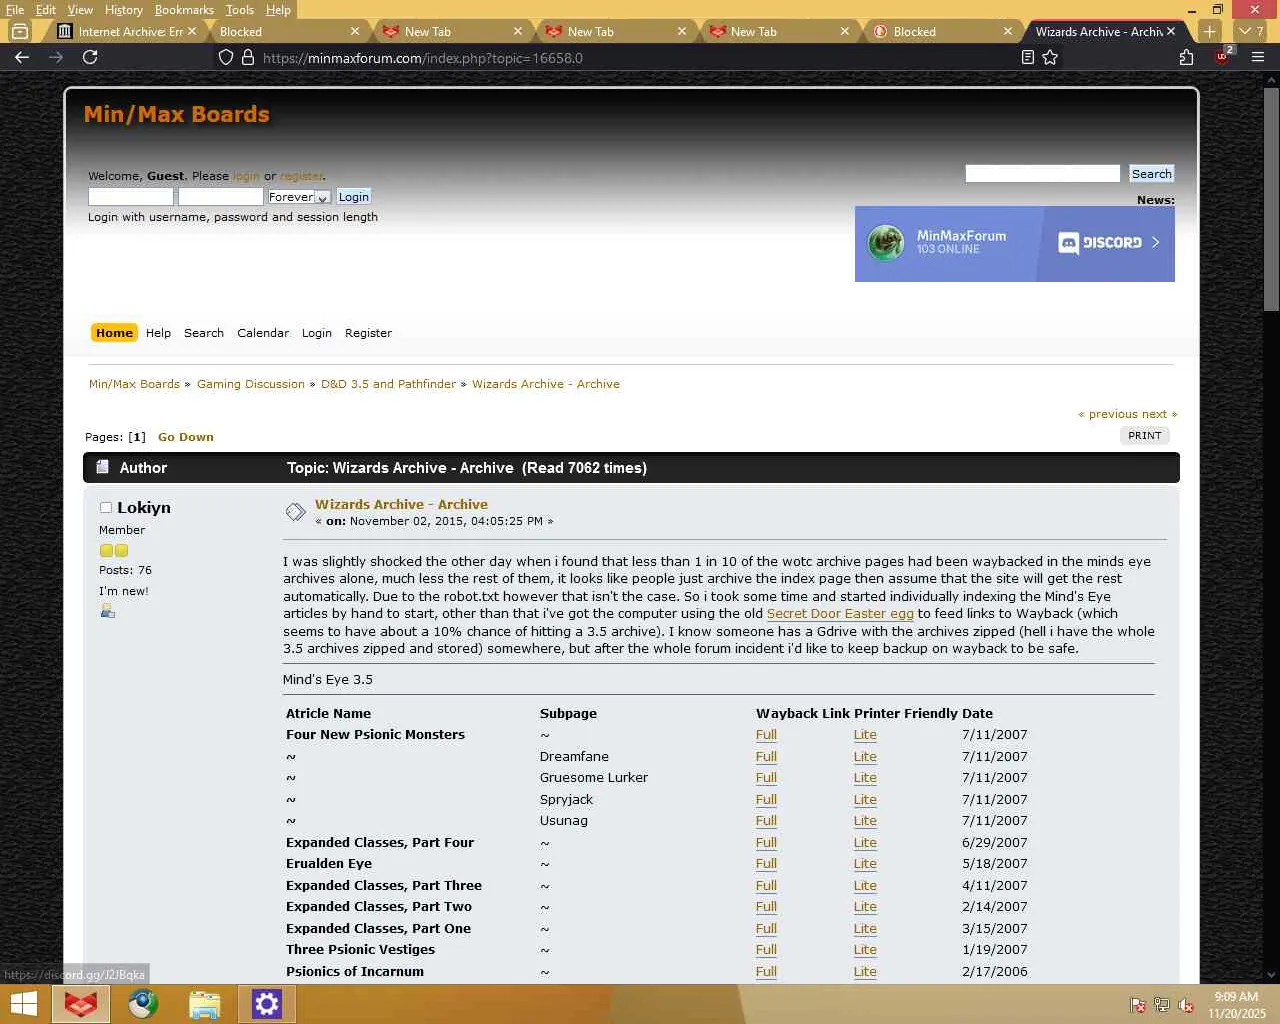Close the Internet Archive tab
The height and width of the screenshot is (1024, 1280).
tap(192, 31)
